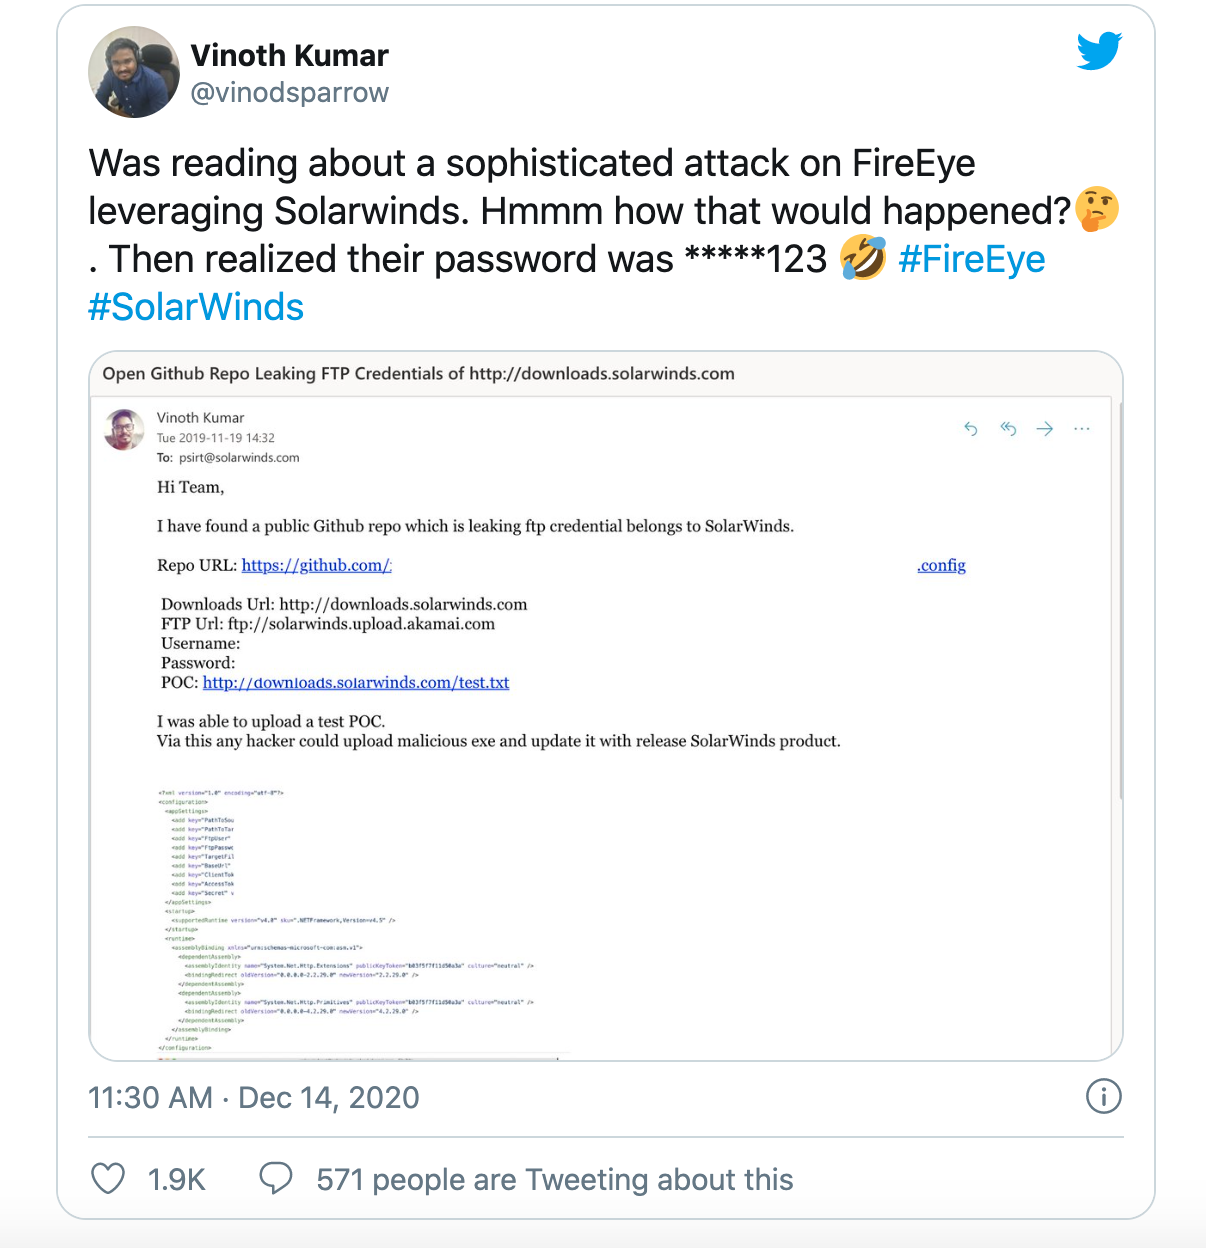Image resolution: width=1206 pixels, height=1248 pixels.
Task: Click the Vinoth Kumar display name
Action: coord(289,55)
